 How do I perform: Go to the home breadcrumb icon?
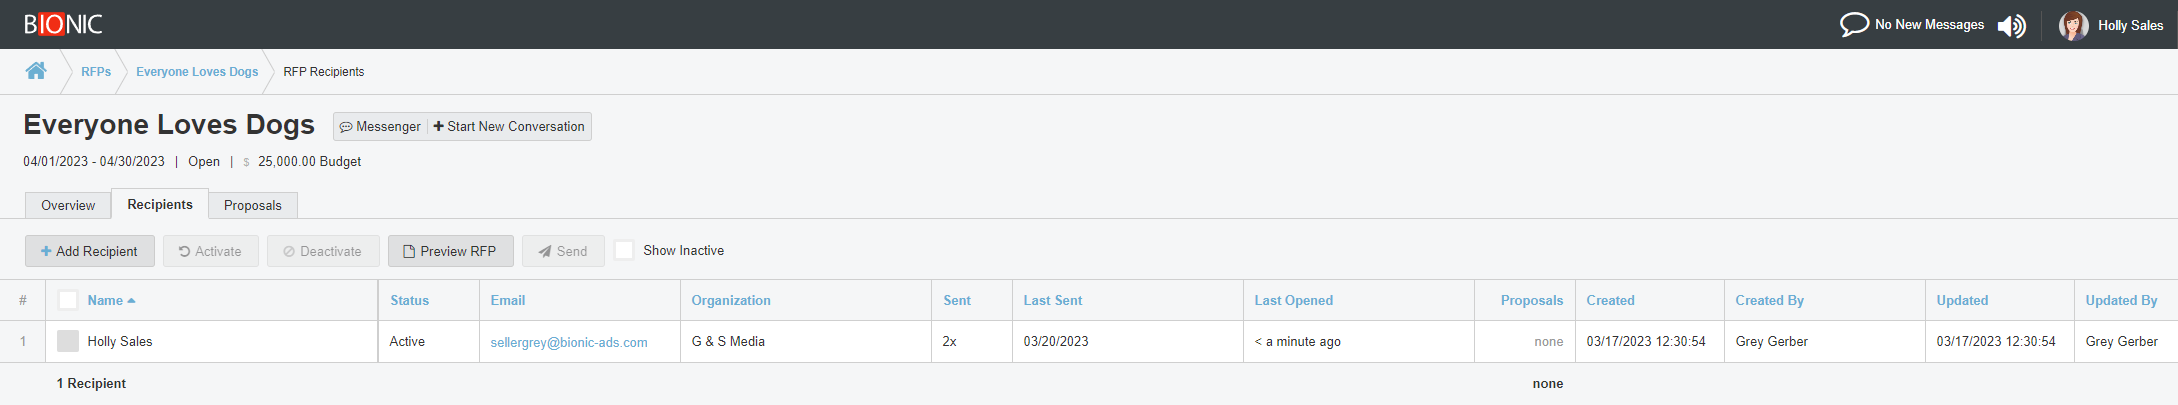(36, 71)
